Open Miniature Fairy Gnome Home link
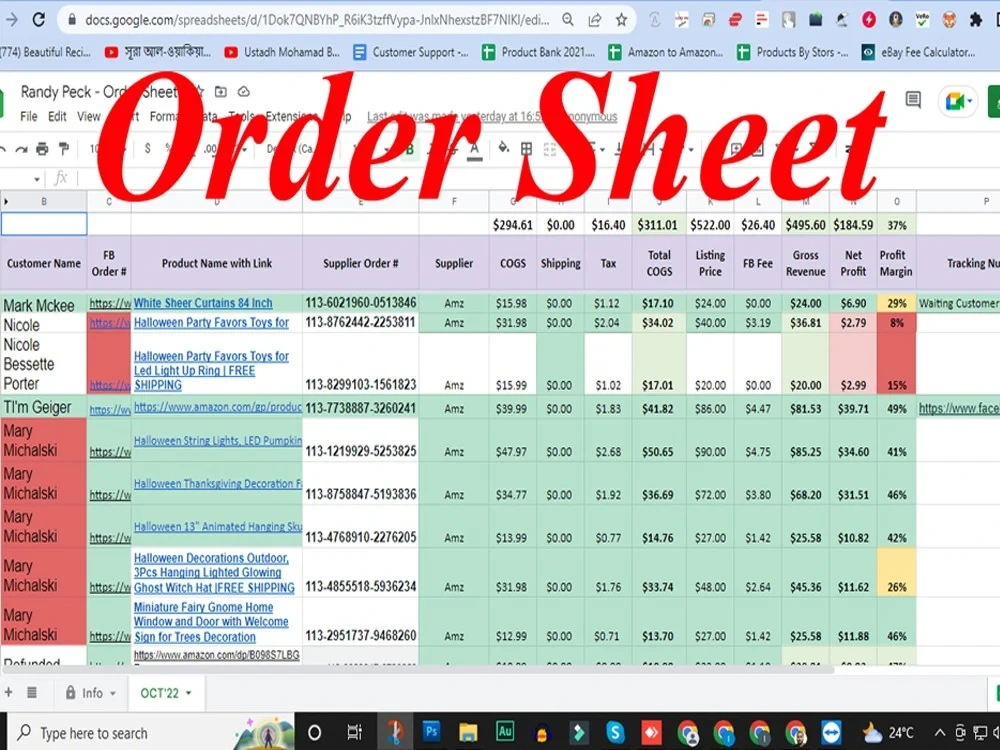The height and width of the screenshot is (750, 1000). tap(211, 622)
